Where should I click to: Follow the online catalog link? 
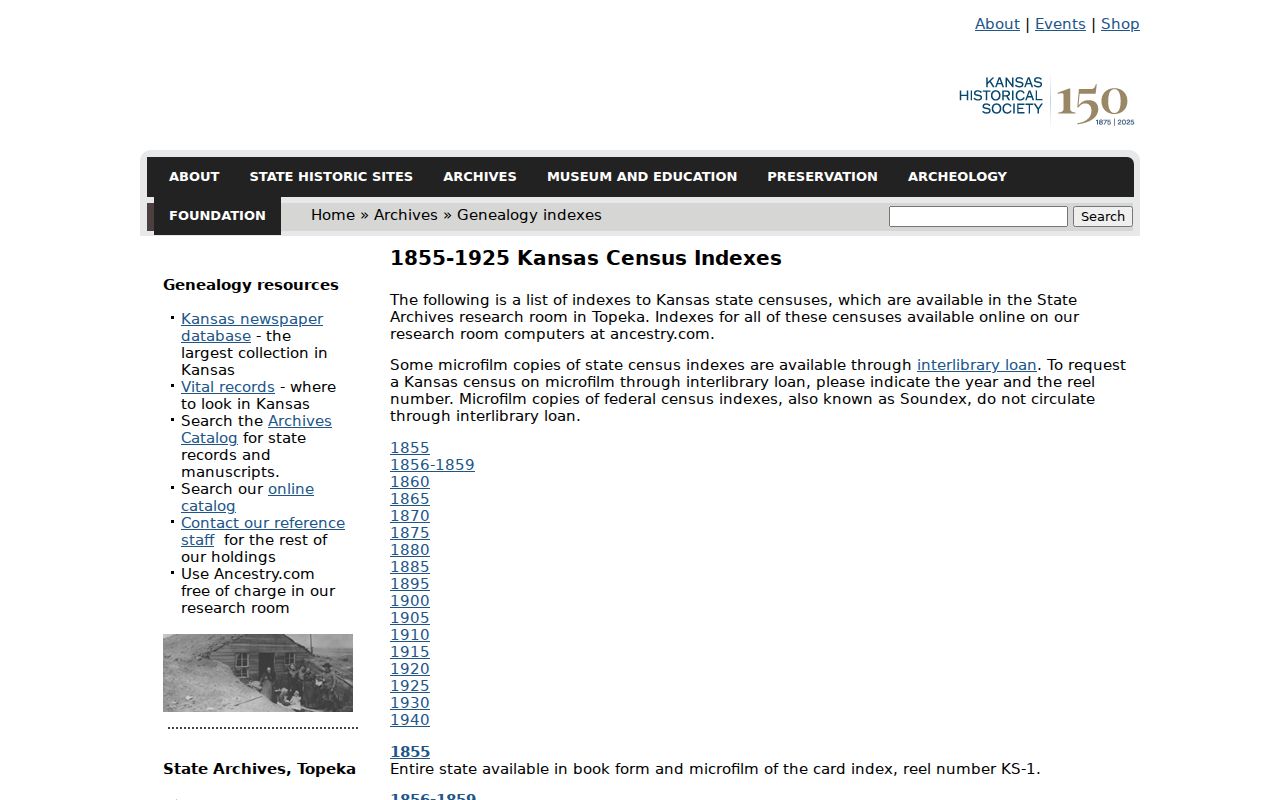click(x=248, y=497)
